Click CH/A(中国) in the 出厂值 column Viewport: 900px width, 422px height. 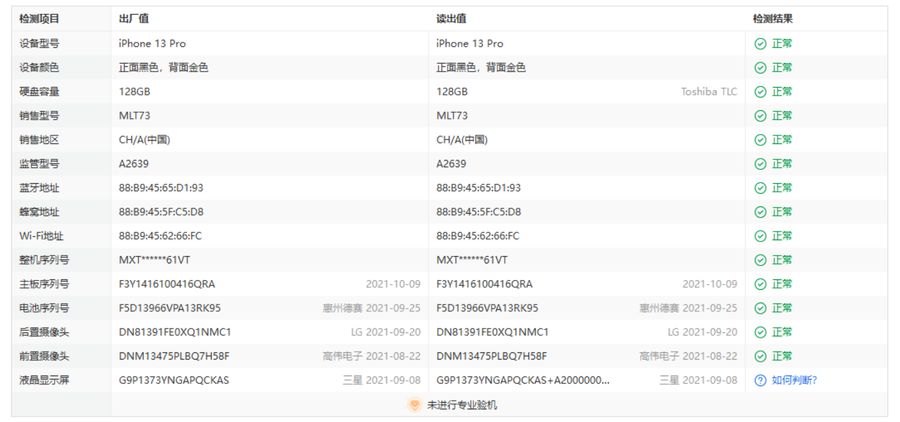point(144,140)
